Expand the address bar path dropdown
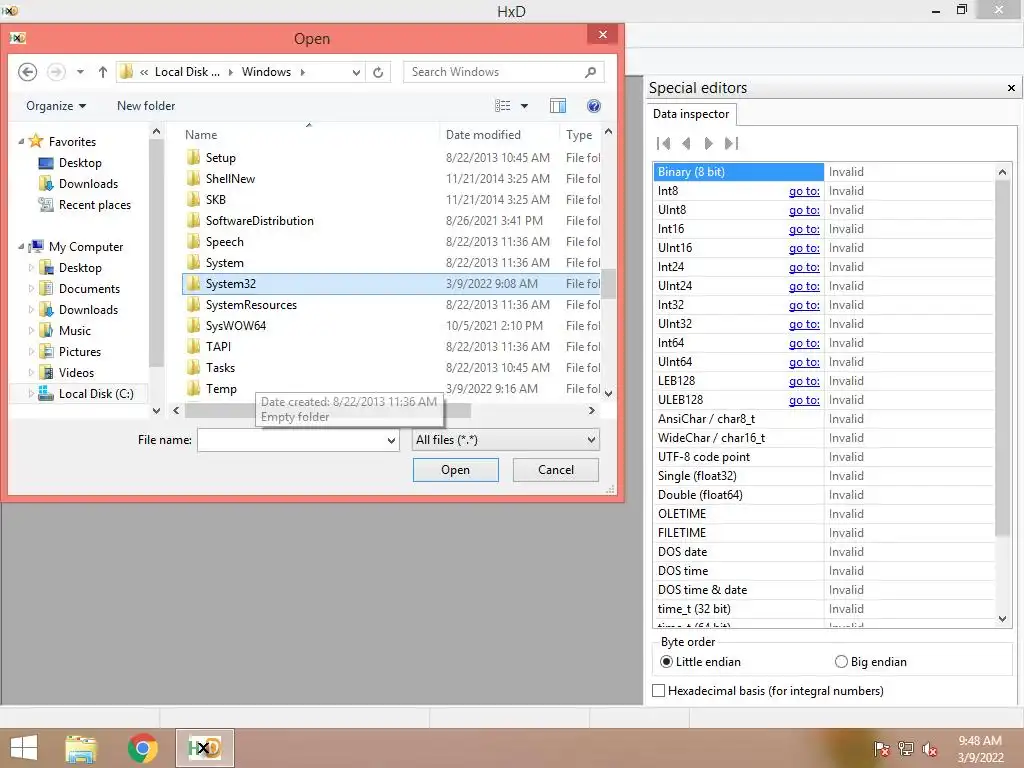The image size is (1024, 768). click(x=356, y=72)
